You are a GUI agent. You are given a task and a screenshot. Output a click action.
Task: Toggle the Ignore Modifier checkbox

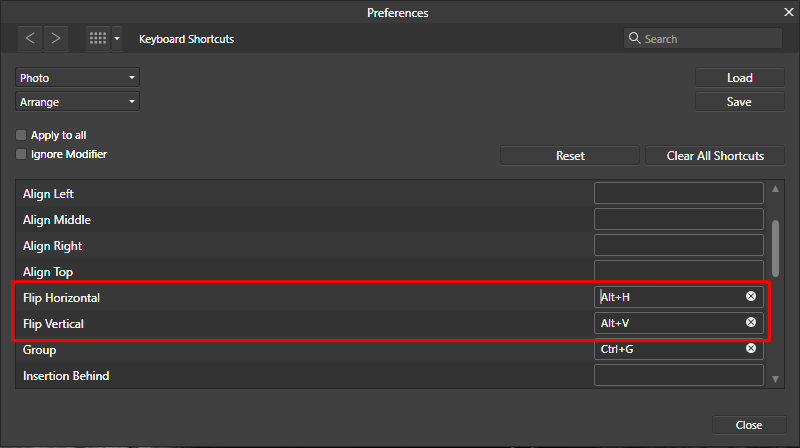21,155
